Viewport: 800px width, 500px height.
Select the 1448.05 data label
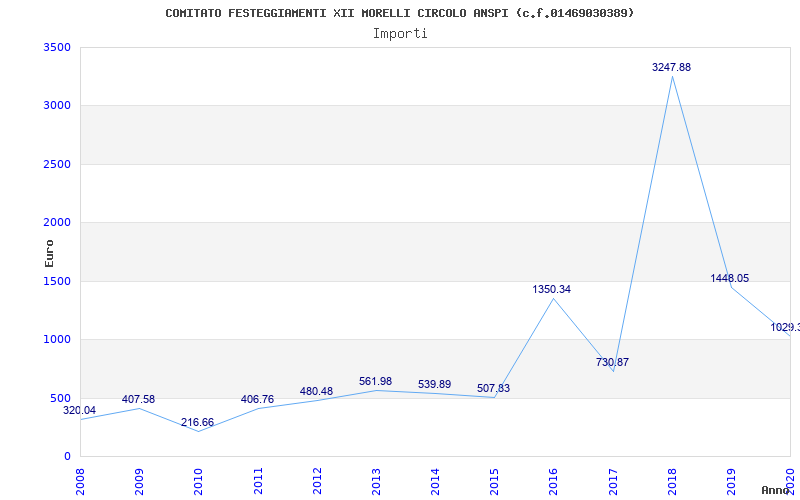tap(730, 278)
